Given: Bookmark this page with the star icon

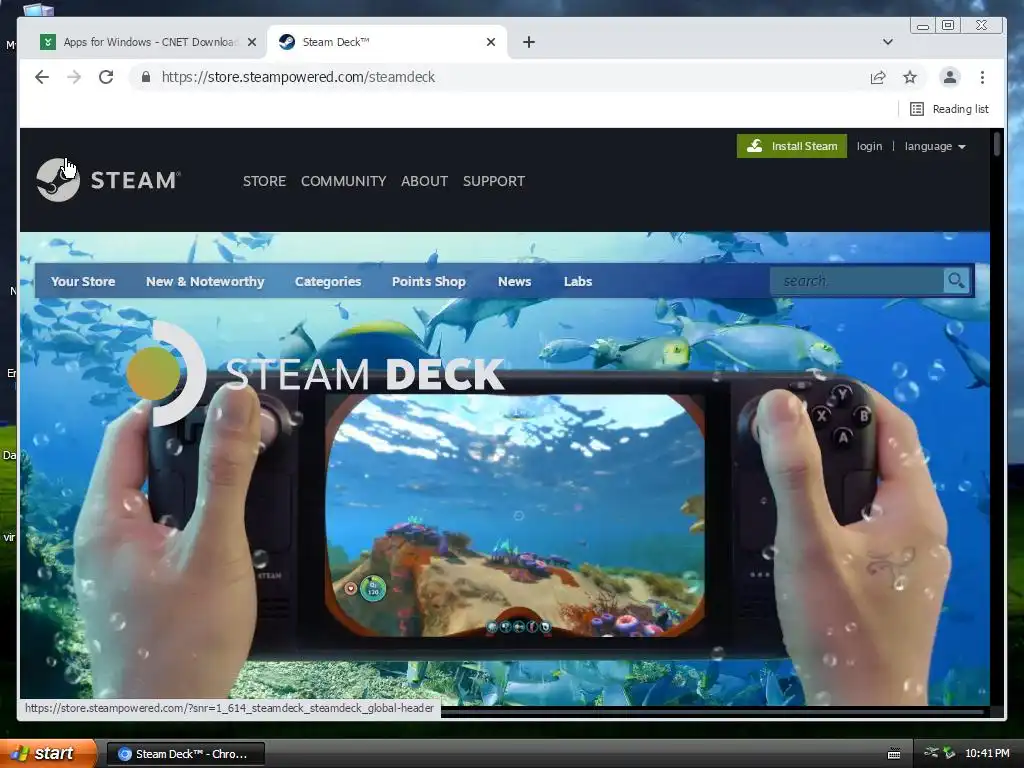Looking at the screenshot, I should click(x=910, y=77).
